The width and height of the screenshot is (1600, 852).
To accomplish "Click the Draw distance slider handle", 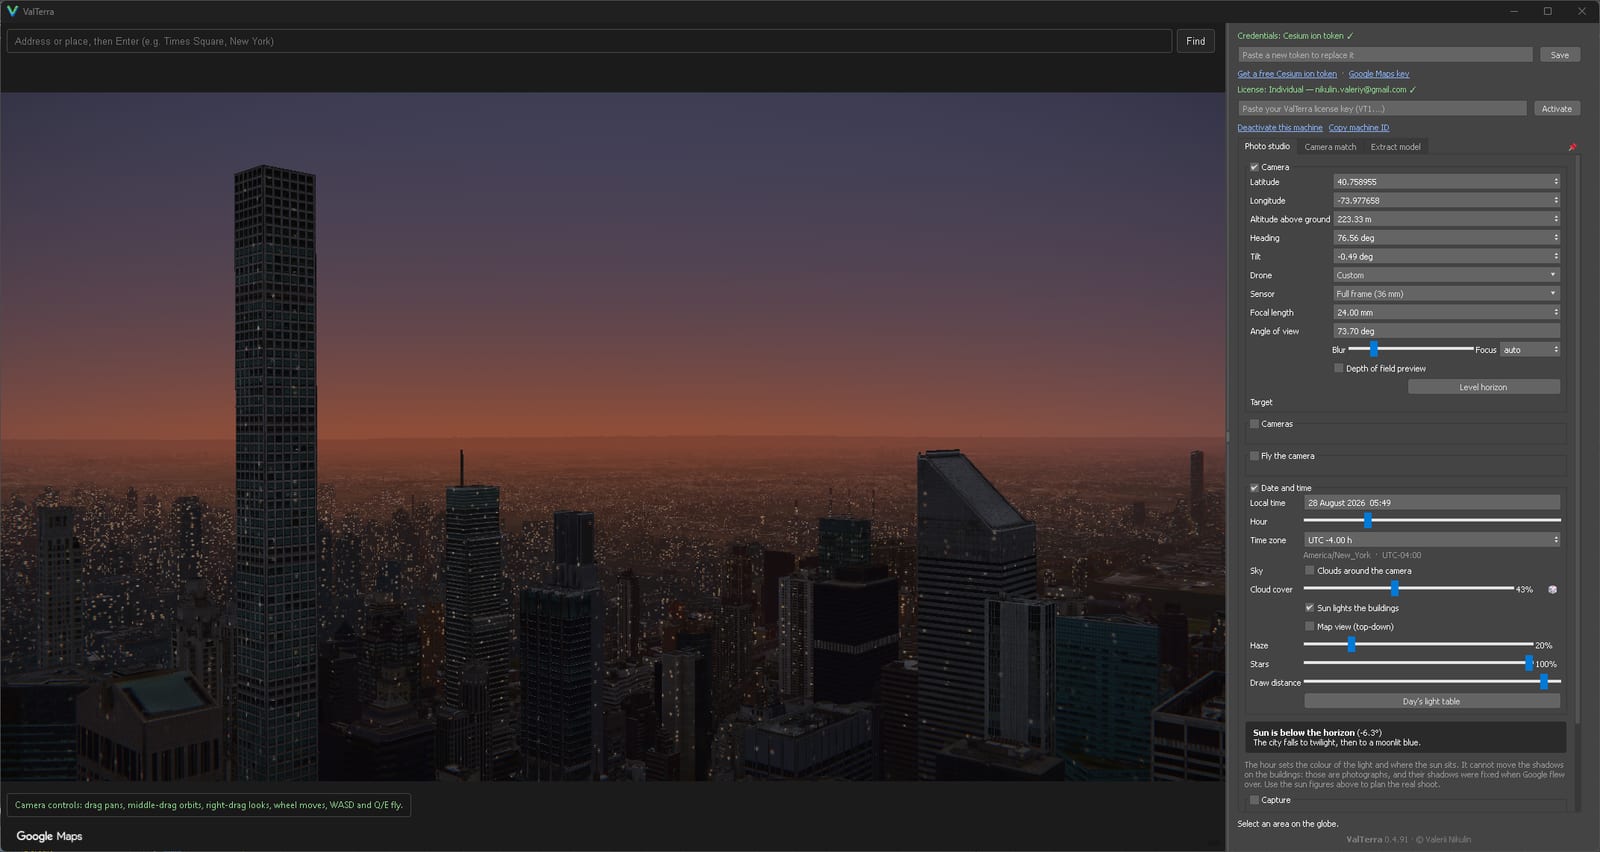I will pos(1544,682).
